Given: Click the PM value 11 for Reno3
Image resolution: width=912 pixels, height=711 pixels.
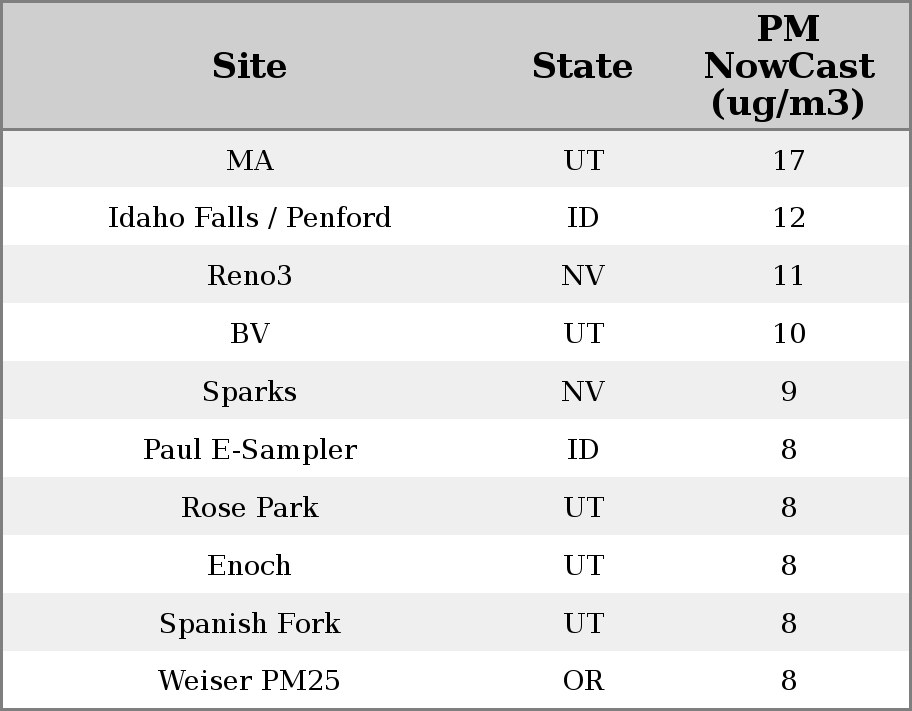Looking at the screenshot, I should coord(788,276).
